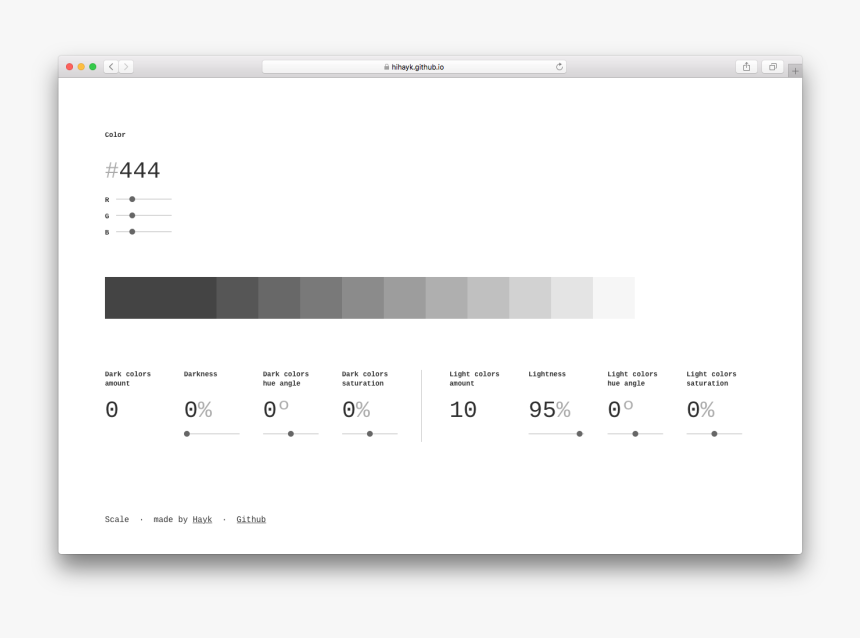Move the Dark colors hue angle slider

pyautogui.click(x=291, y=434)
